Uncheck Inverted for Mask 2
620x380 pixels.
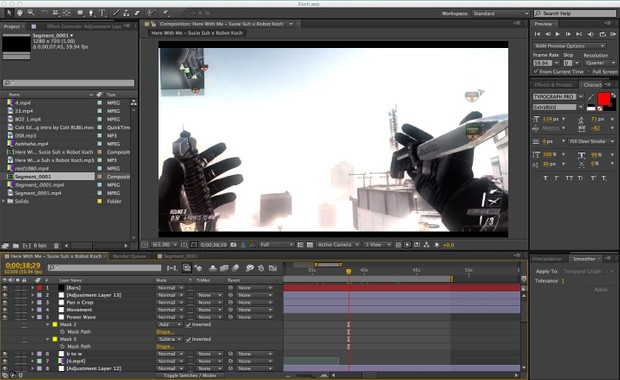pyautogui.click(x=188, y=325)
